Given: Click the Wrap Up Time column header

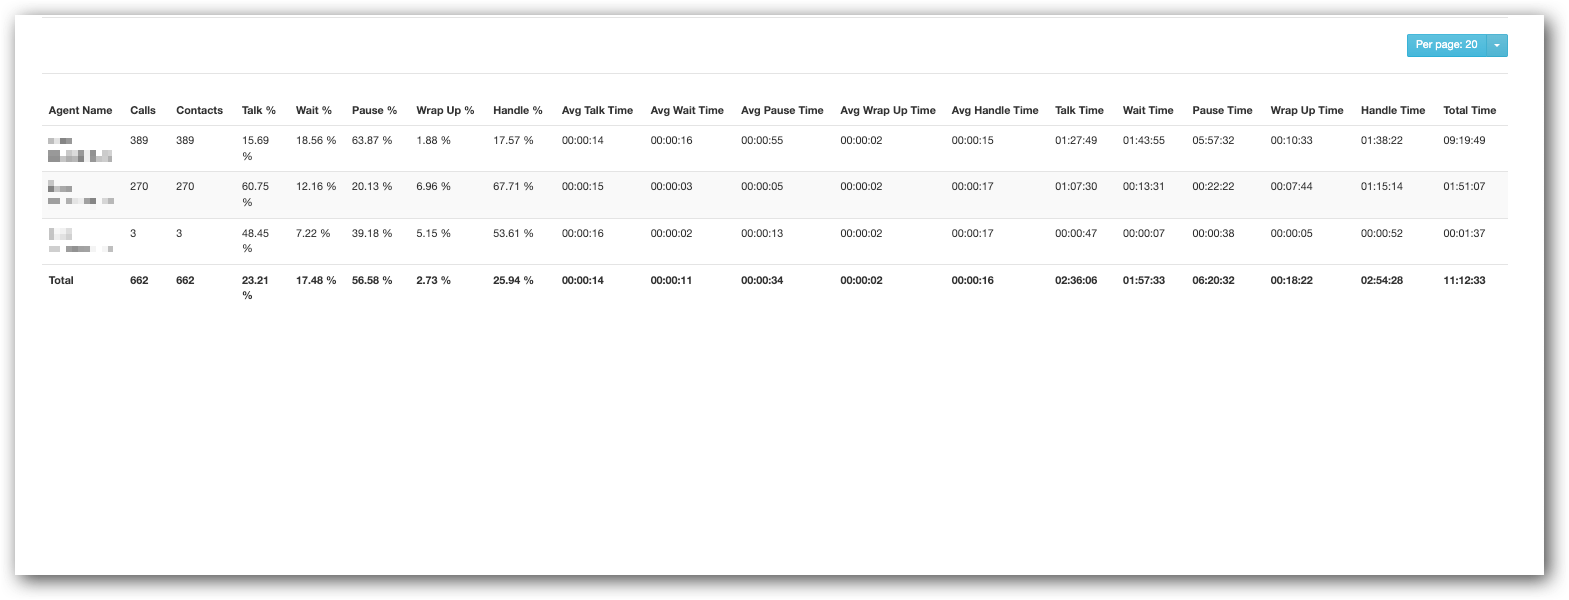Looking at the screenshot, I should [1307, 111].
